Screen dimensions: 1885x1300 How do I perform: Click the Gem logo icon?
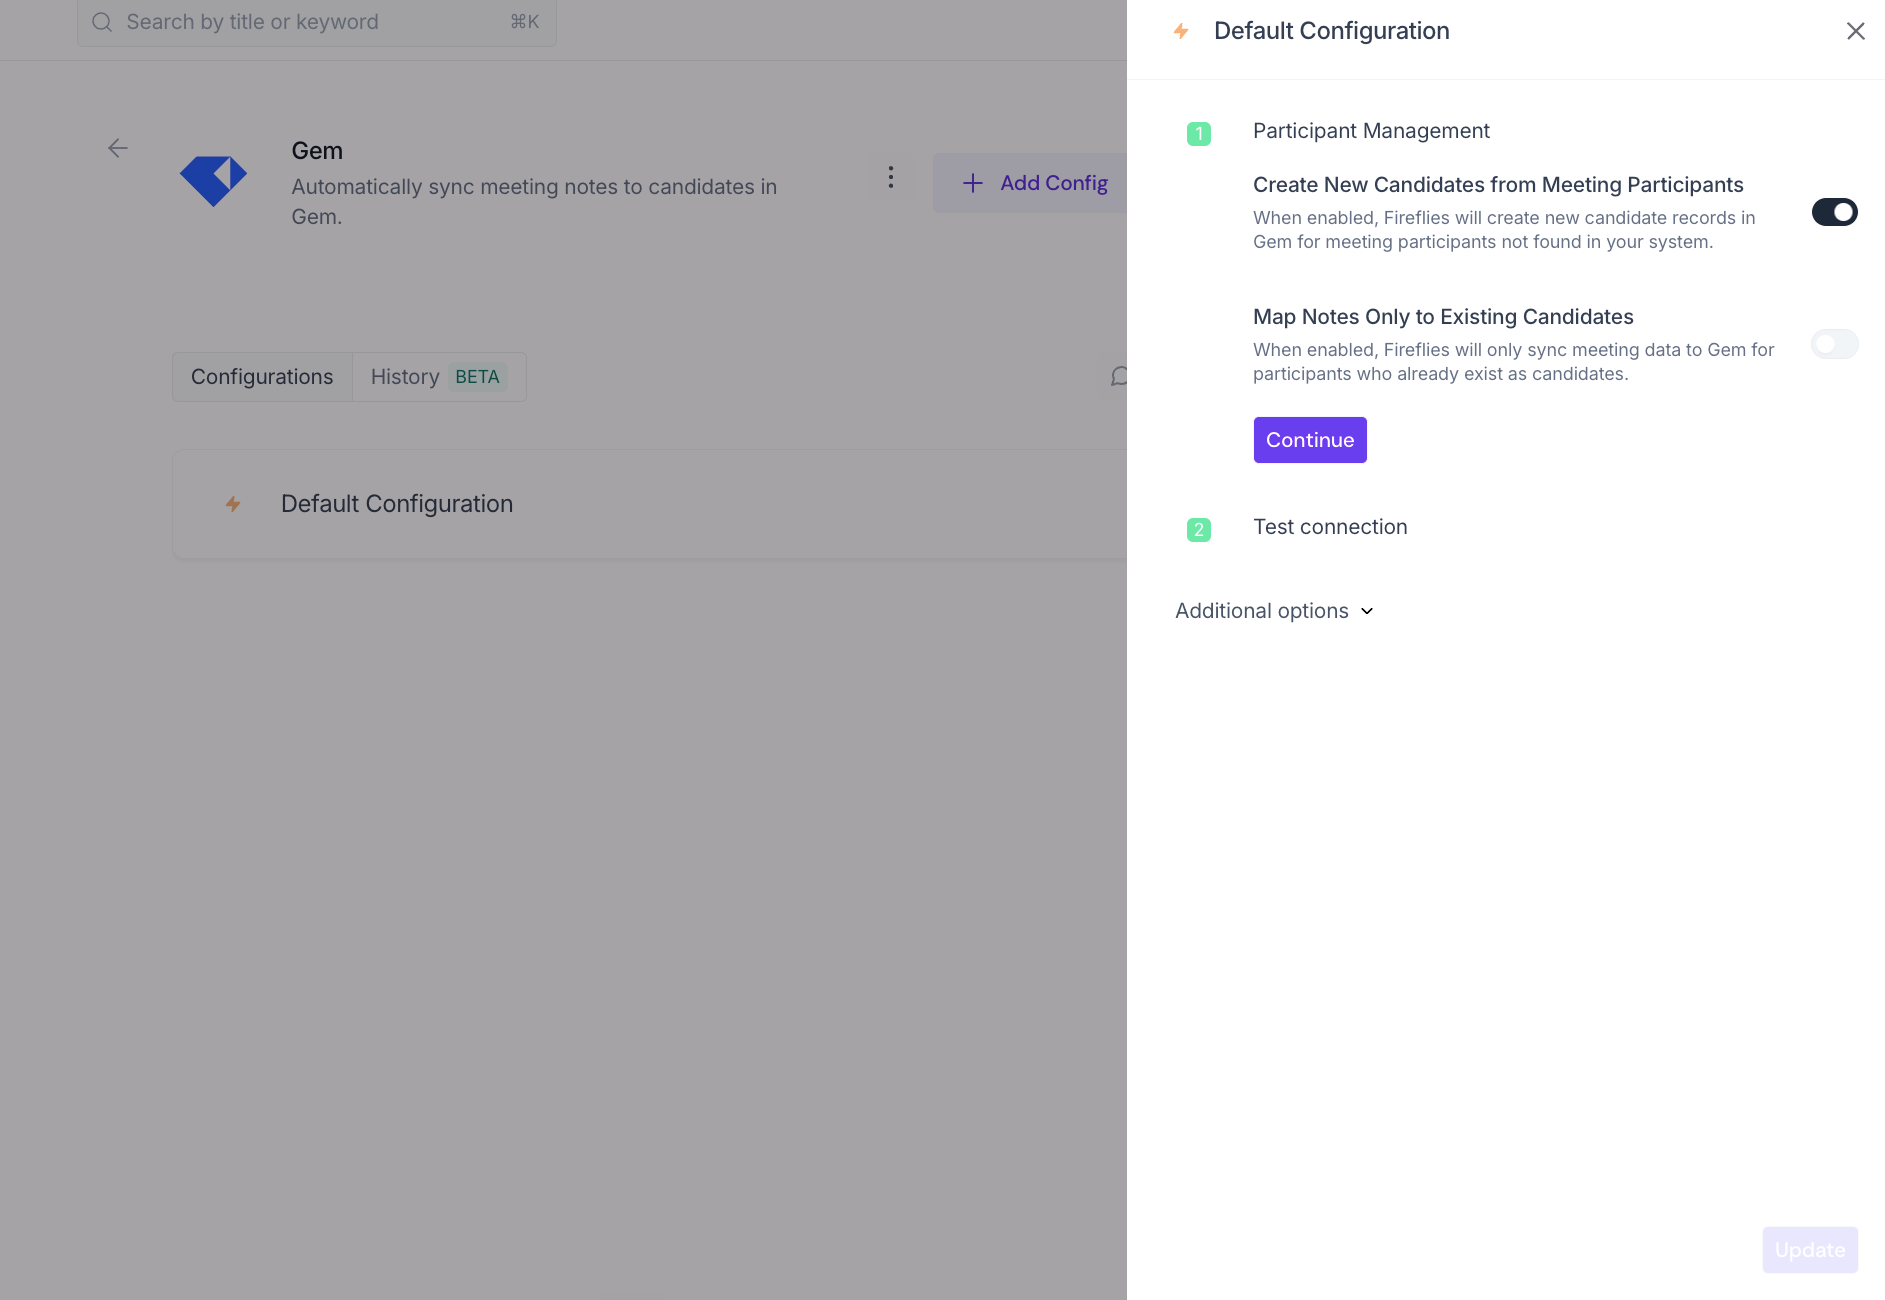click(213, 181)
